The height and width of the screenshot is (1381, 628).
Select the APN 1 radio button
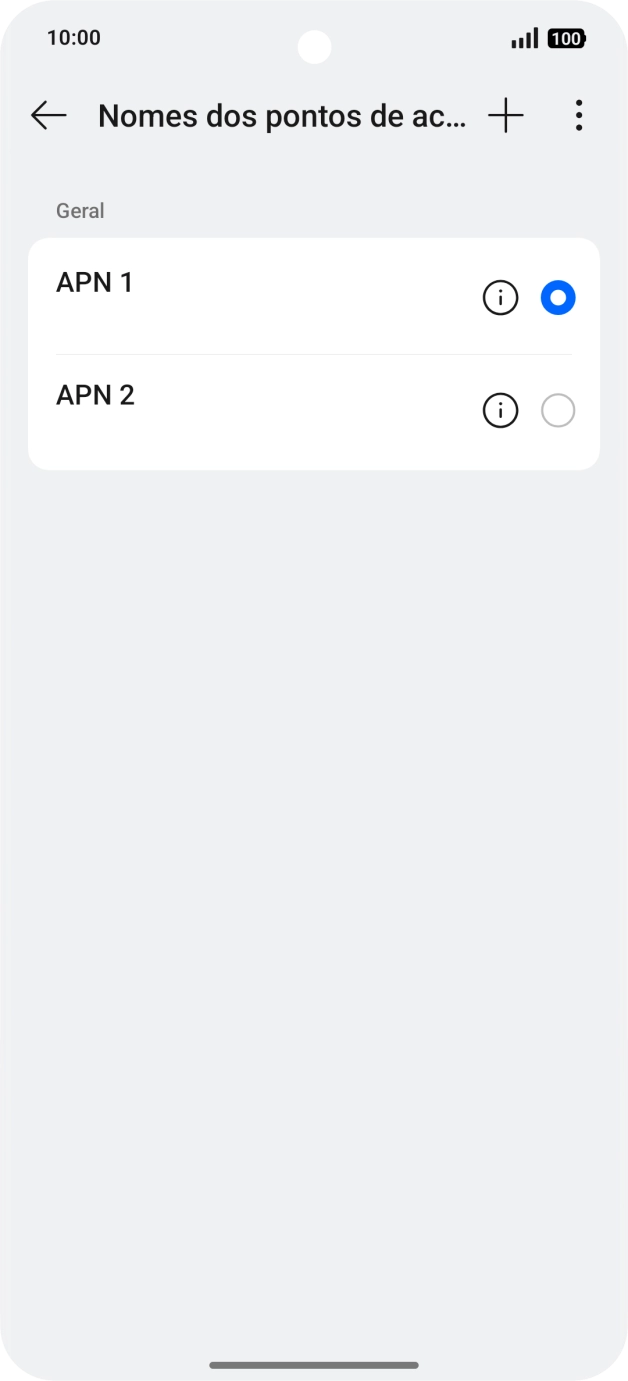558,298
